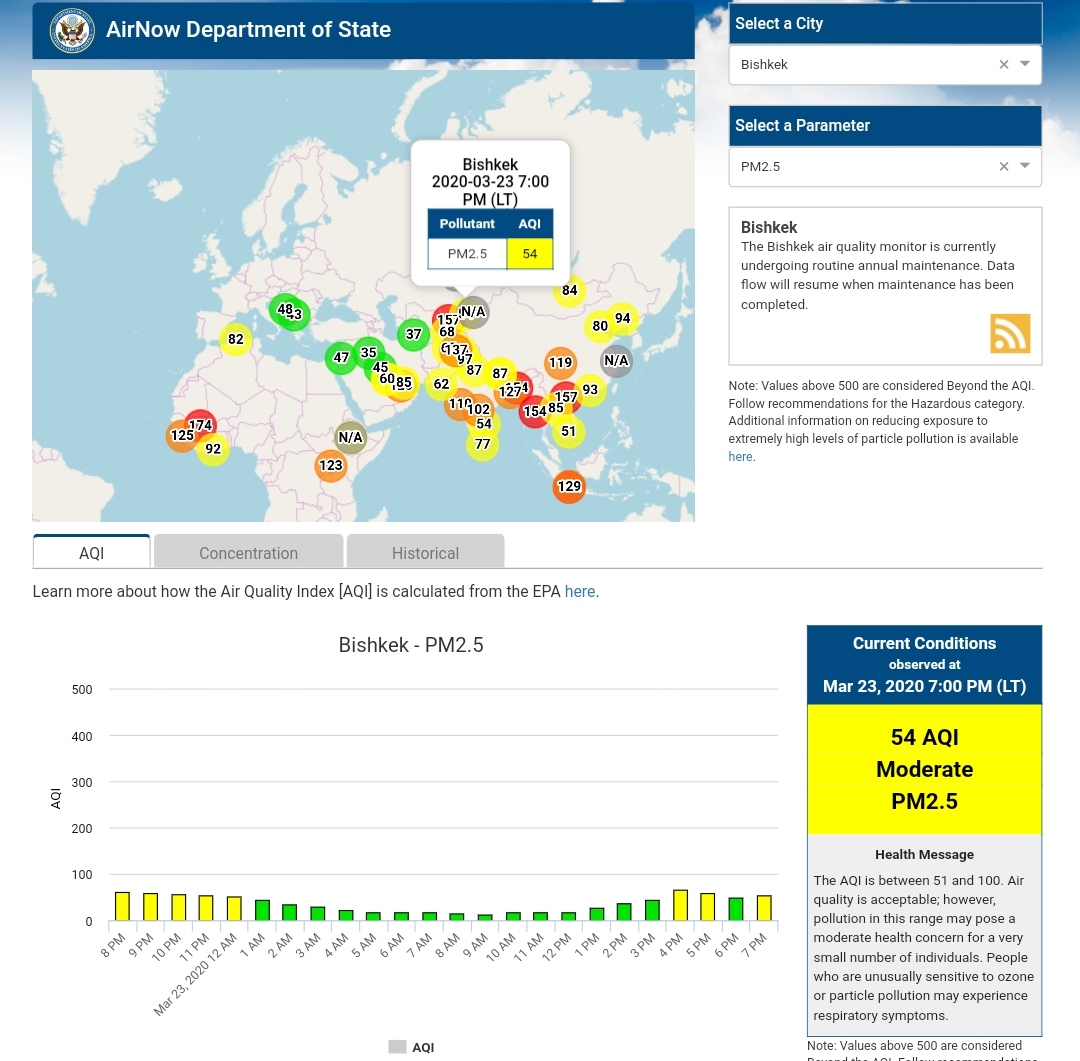Viewport: 1080px width, 1061px height.
Task: Select the orange 119 map marker
Action: point(560,363)
